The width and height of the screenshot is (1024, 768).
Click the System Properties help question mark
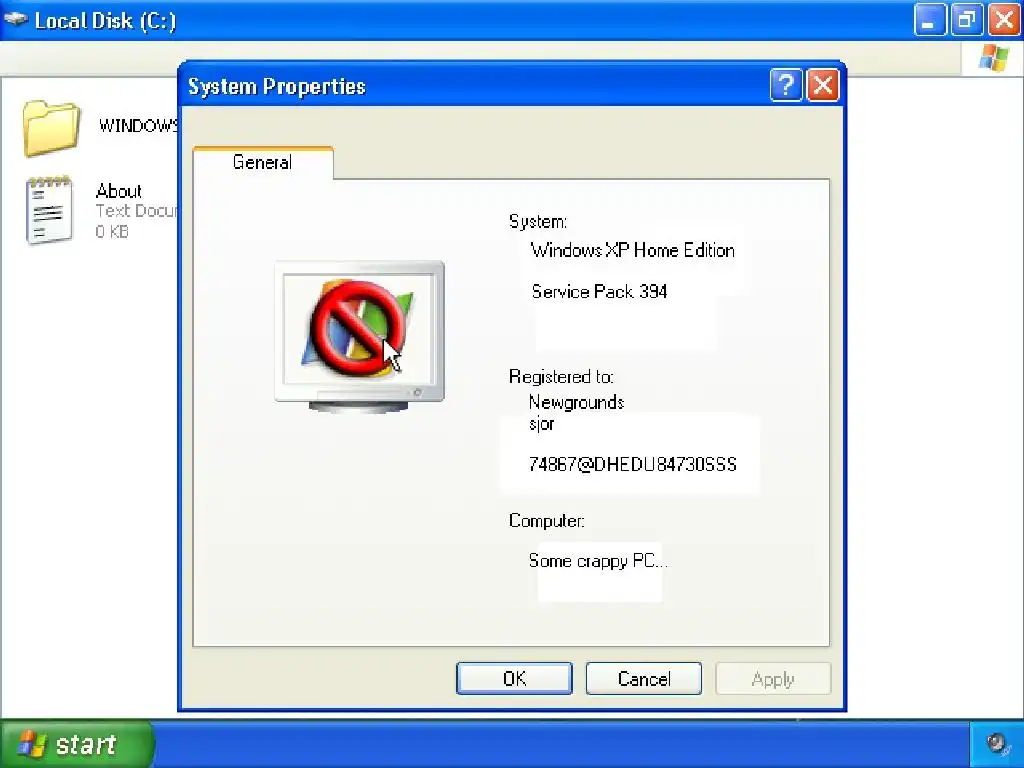pos(786,85)
